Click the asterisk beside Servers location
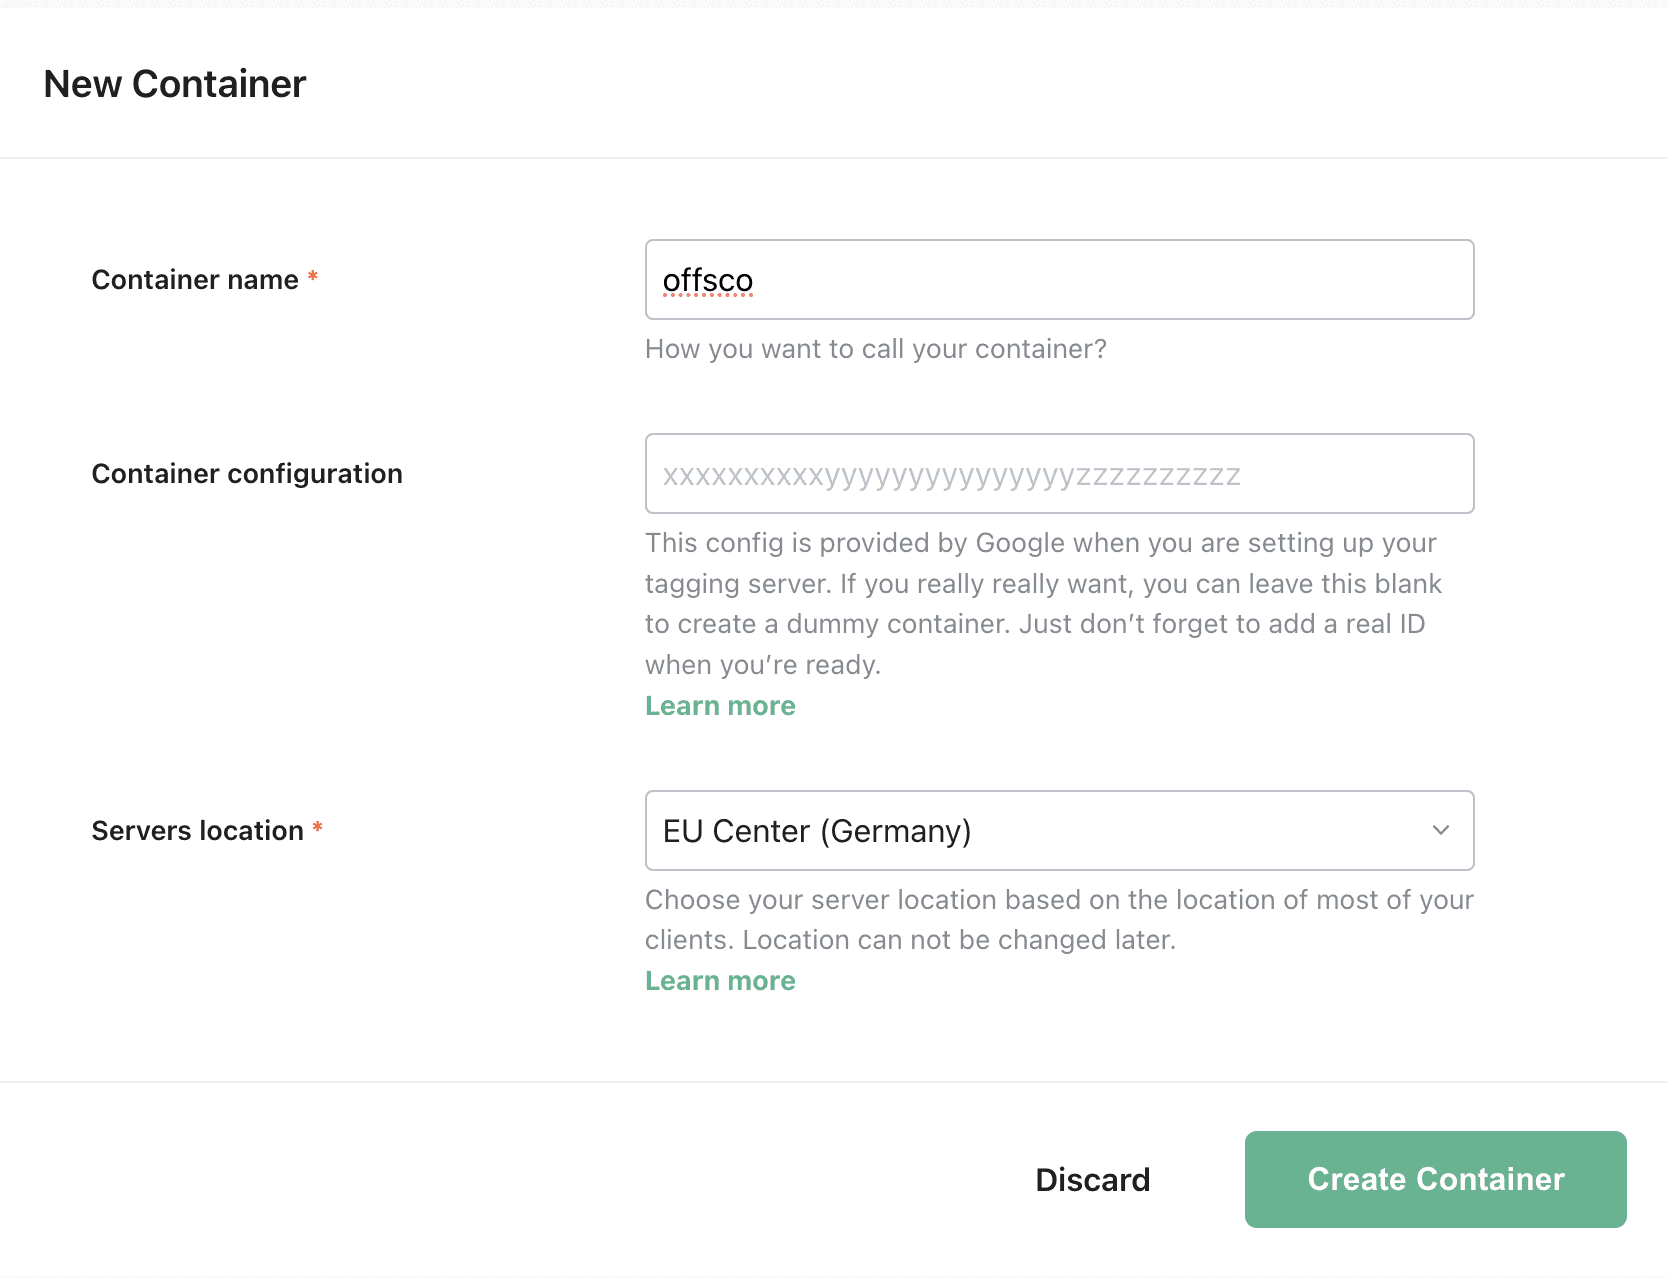The image size is (1668, 1278). pyautogui.click(x=318, y=828)
